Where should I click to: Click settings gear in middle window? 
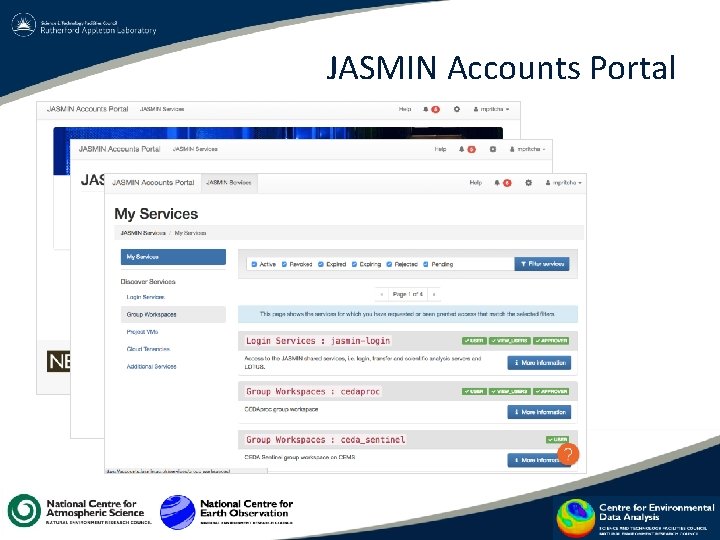(493, 149)
